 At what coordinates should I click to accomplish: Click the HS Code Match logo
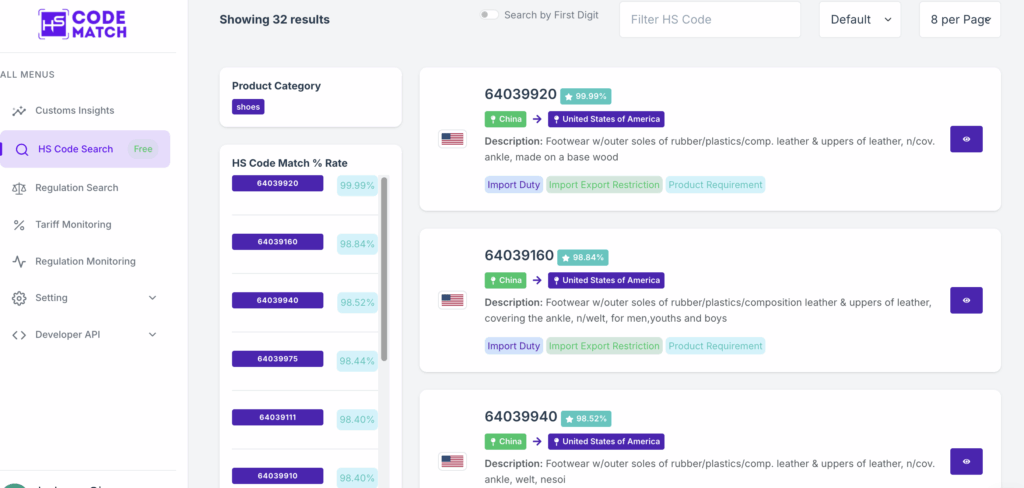pos(82,24)
